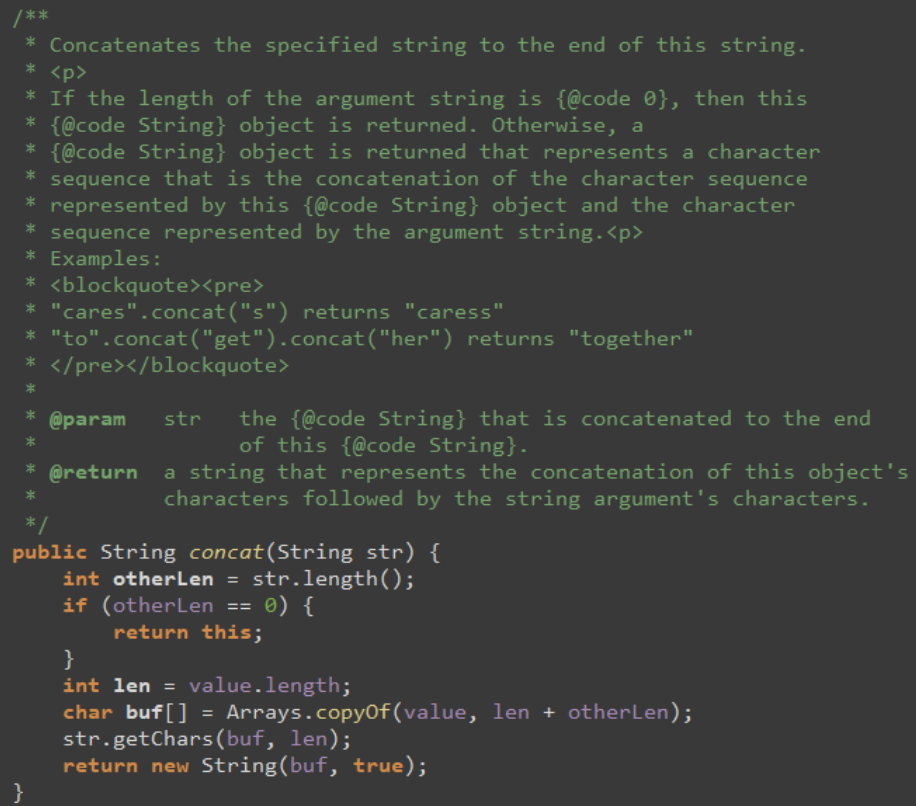Viewport: 916px width, 806px height.
Task: Click the method's final closing brace
Action: pyautogui.click(x=19, y=792)
